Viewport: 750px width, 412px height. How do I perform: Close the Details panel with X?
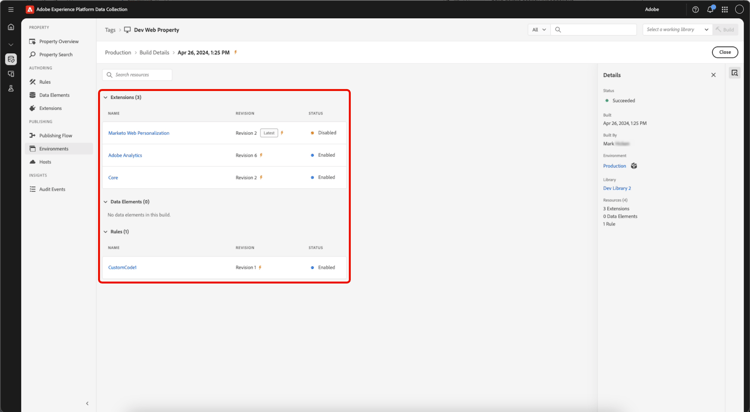tap(713, 75)
